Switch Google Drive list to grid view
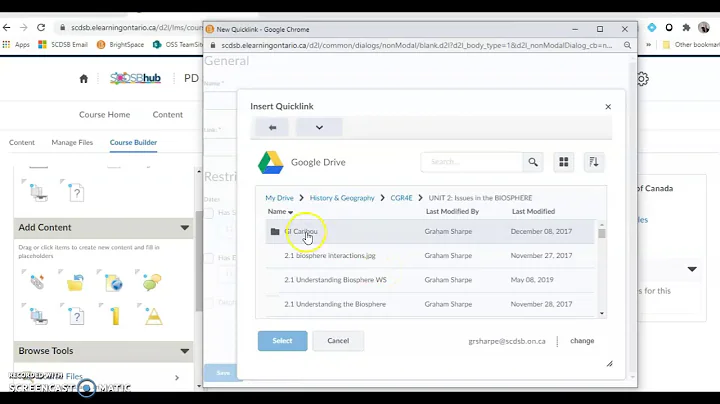Image resolution: width=720 pixels, height=404 pixels. pos(563,162)
